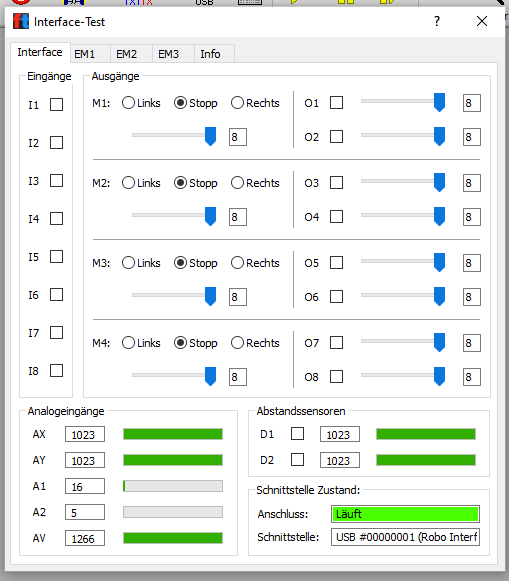Open the Info tab
This screenshot has height=581, width=509.
210,54
